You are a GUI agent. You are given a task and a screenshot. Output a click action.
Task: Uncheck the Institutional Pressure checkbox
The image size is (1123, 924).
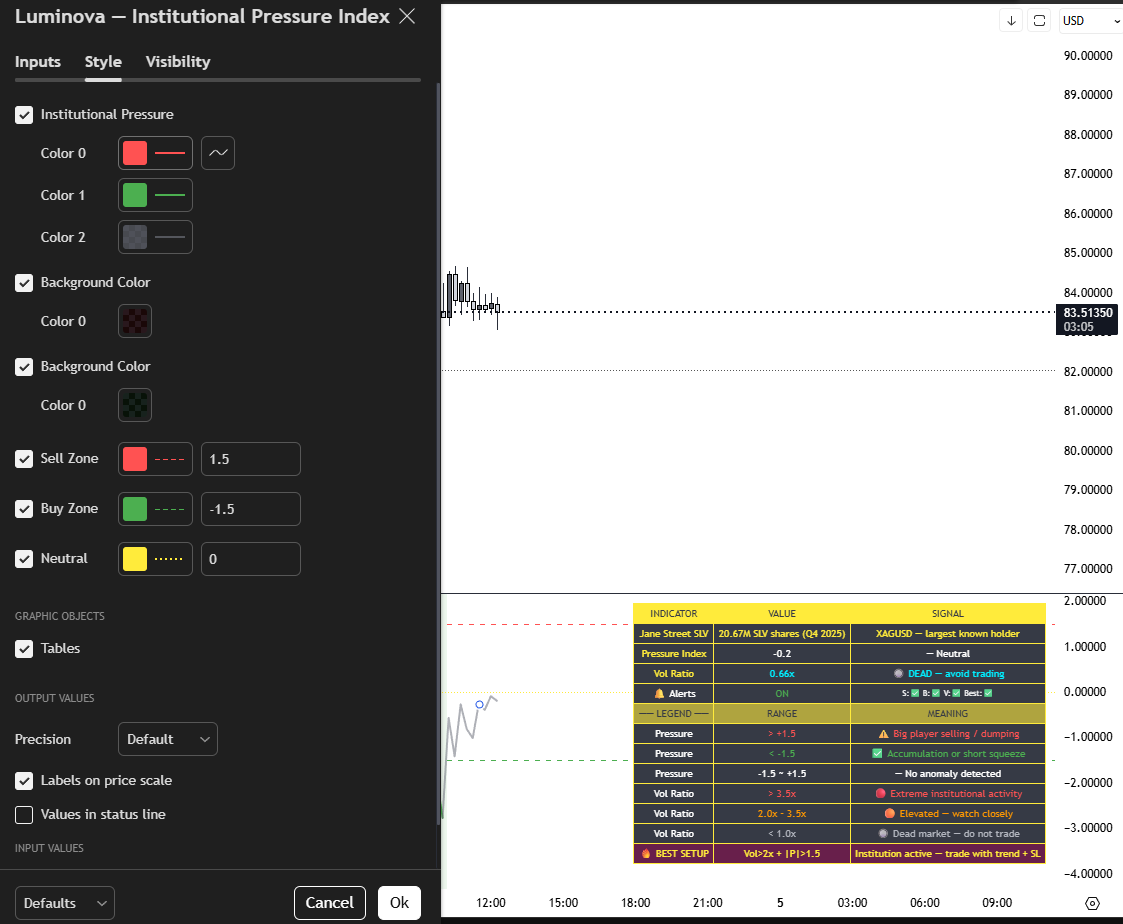24,115
